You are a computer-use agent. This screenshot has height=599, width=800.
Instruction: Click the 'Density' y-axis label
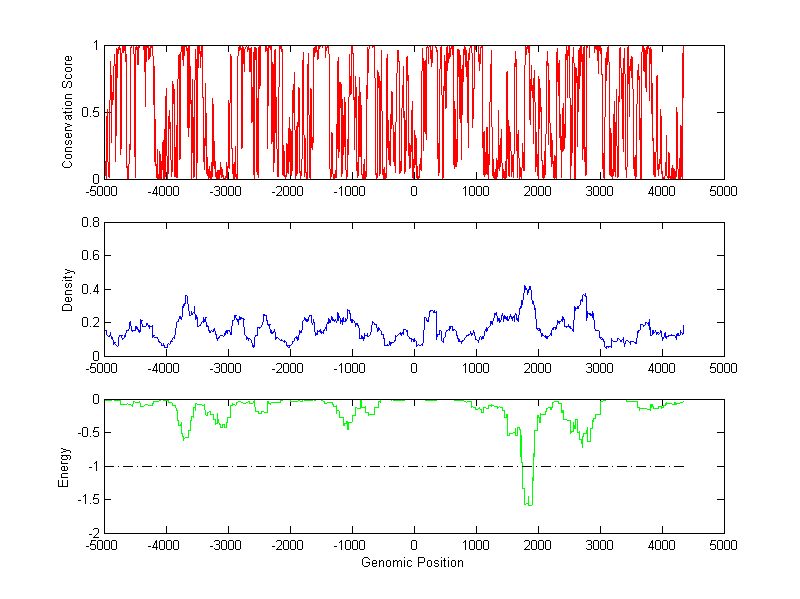[68, 289]
